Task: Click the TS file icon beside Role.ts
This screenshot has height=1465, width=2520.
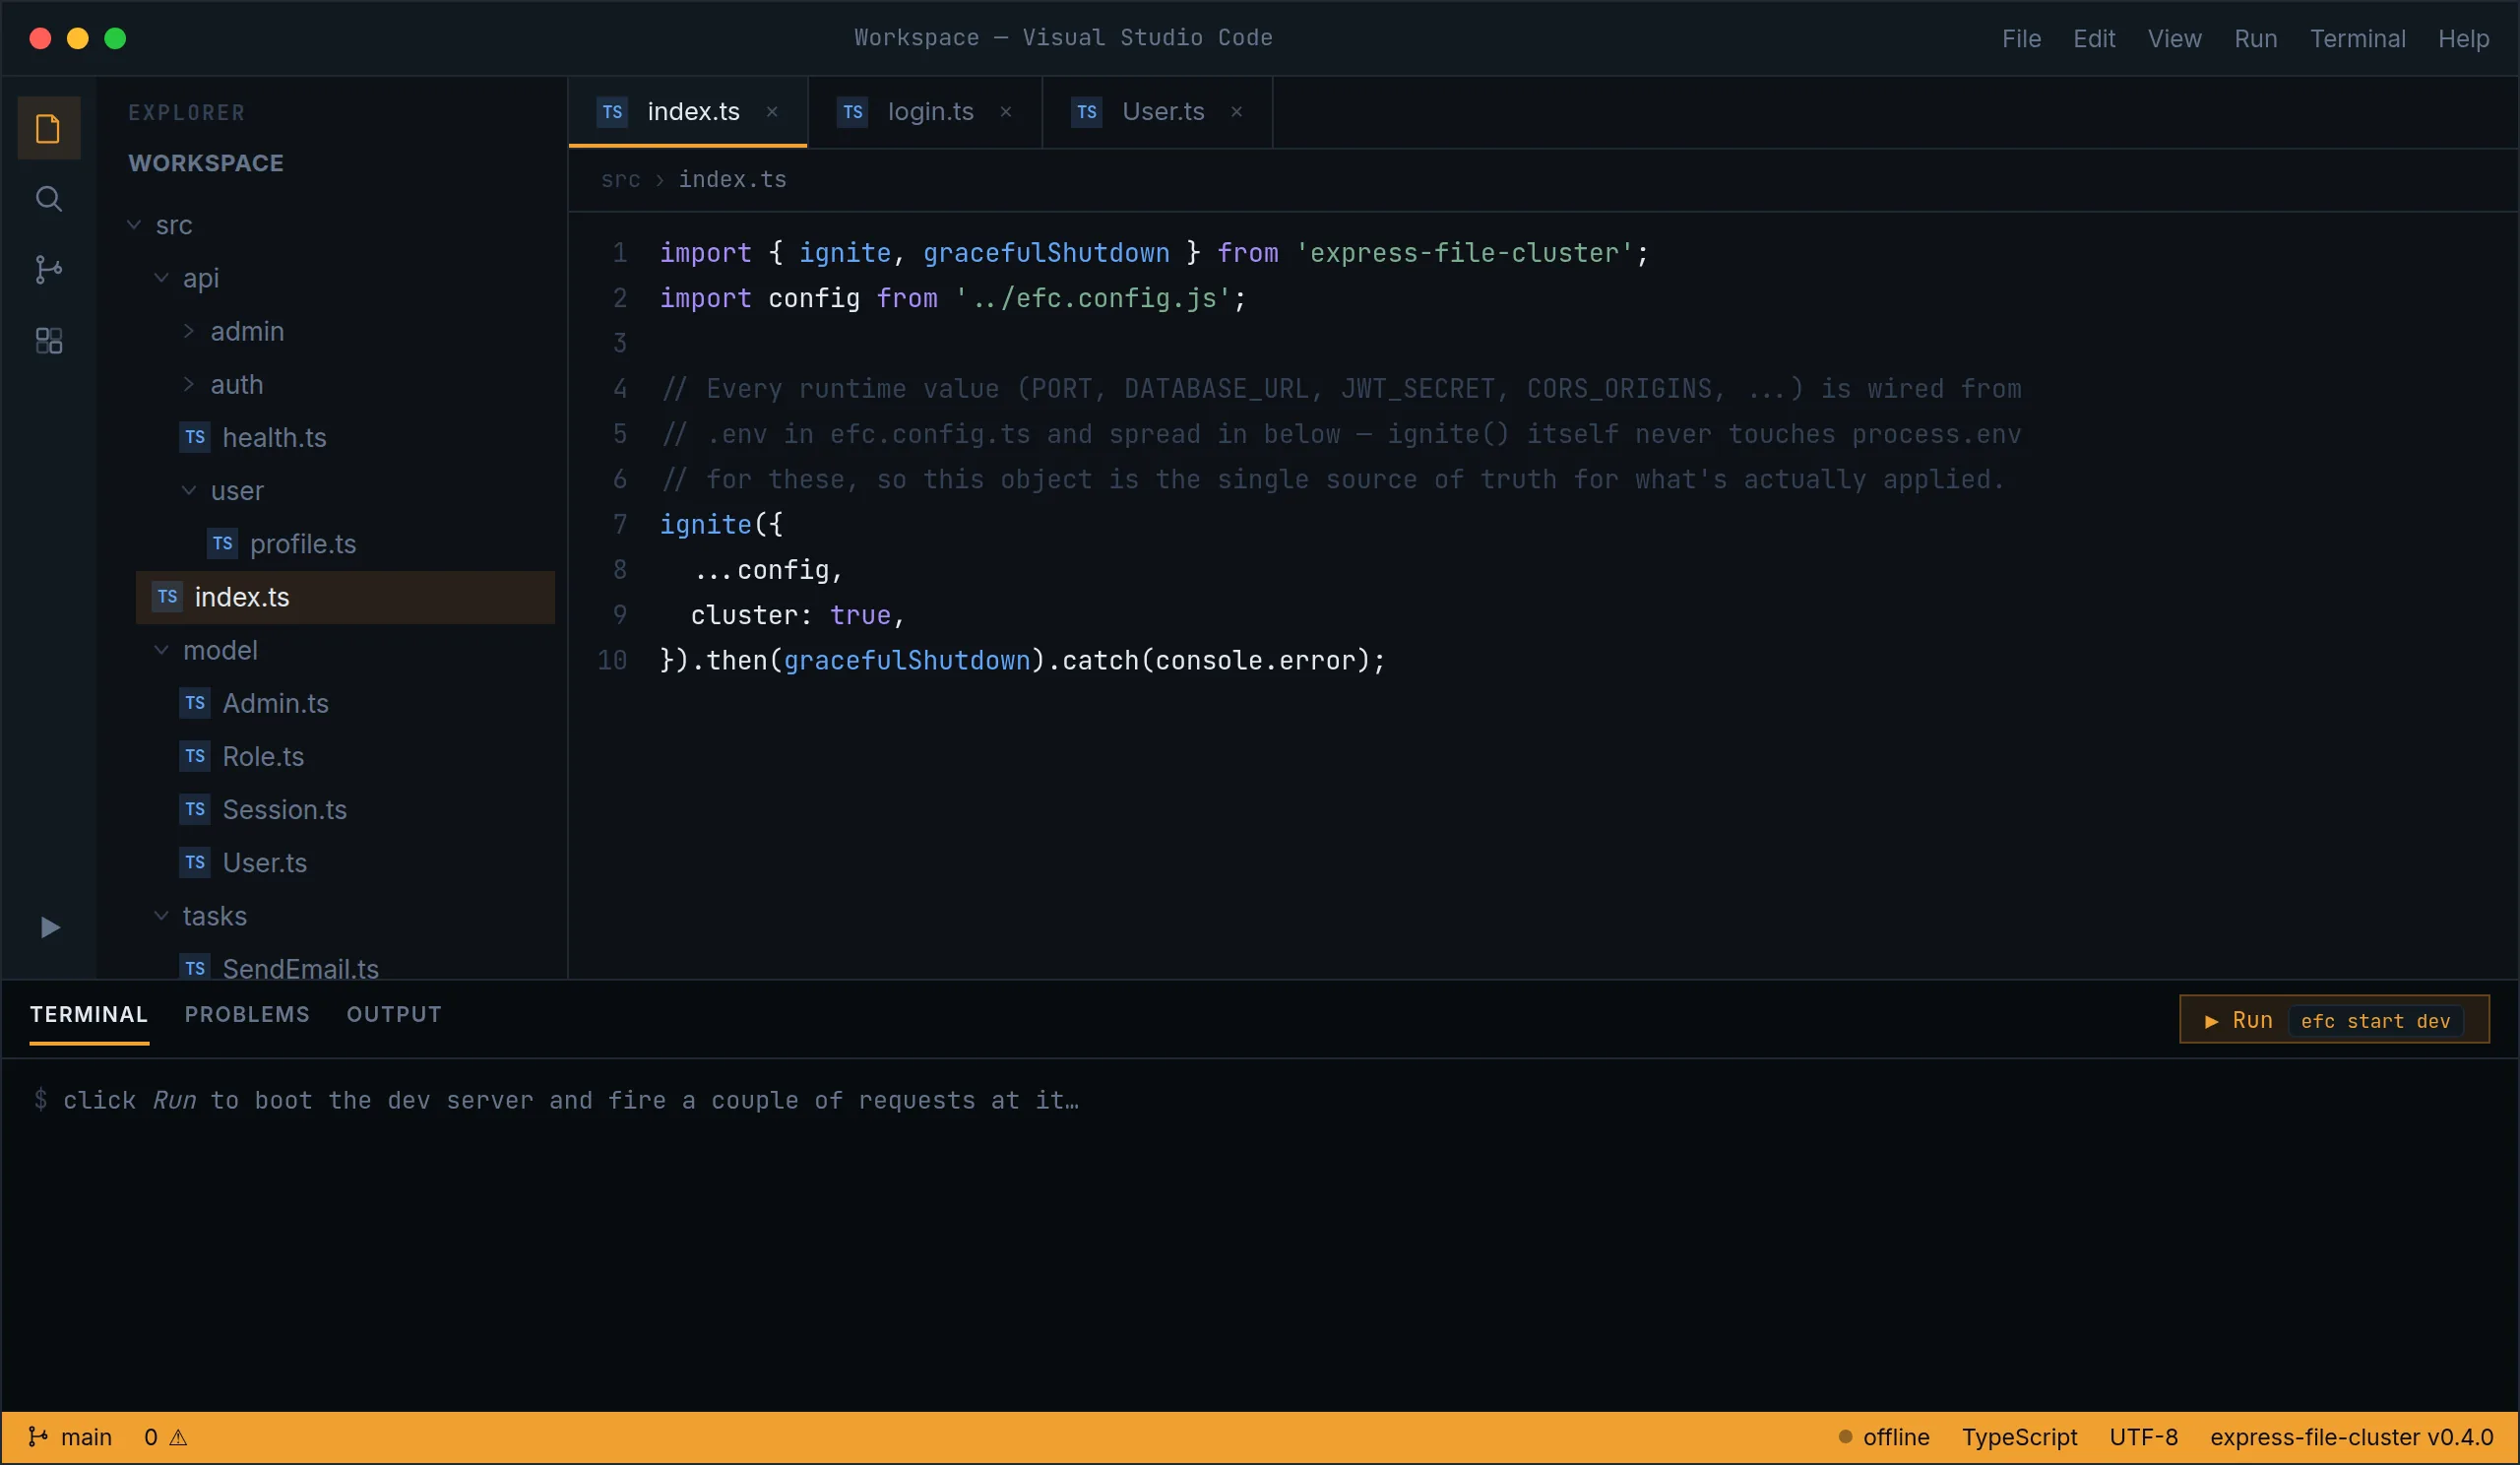Action: pyautogui.click(x=195, y=756)
